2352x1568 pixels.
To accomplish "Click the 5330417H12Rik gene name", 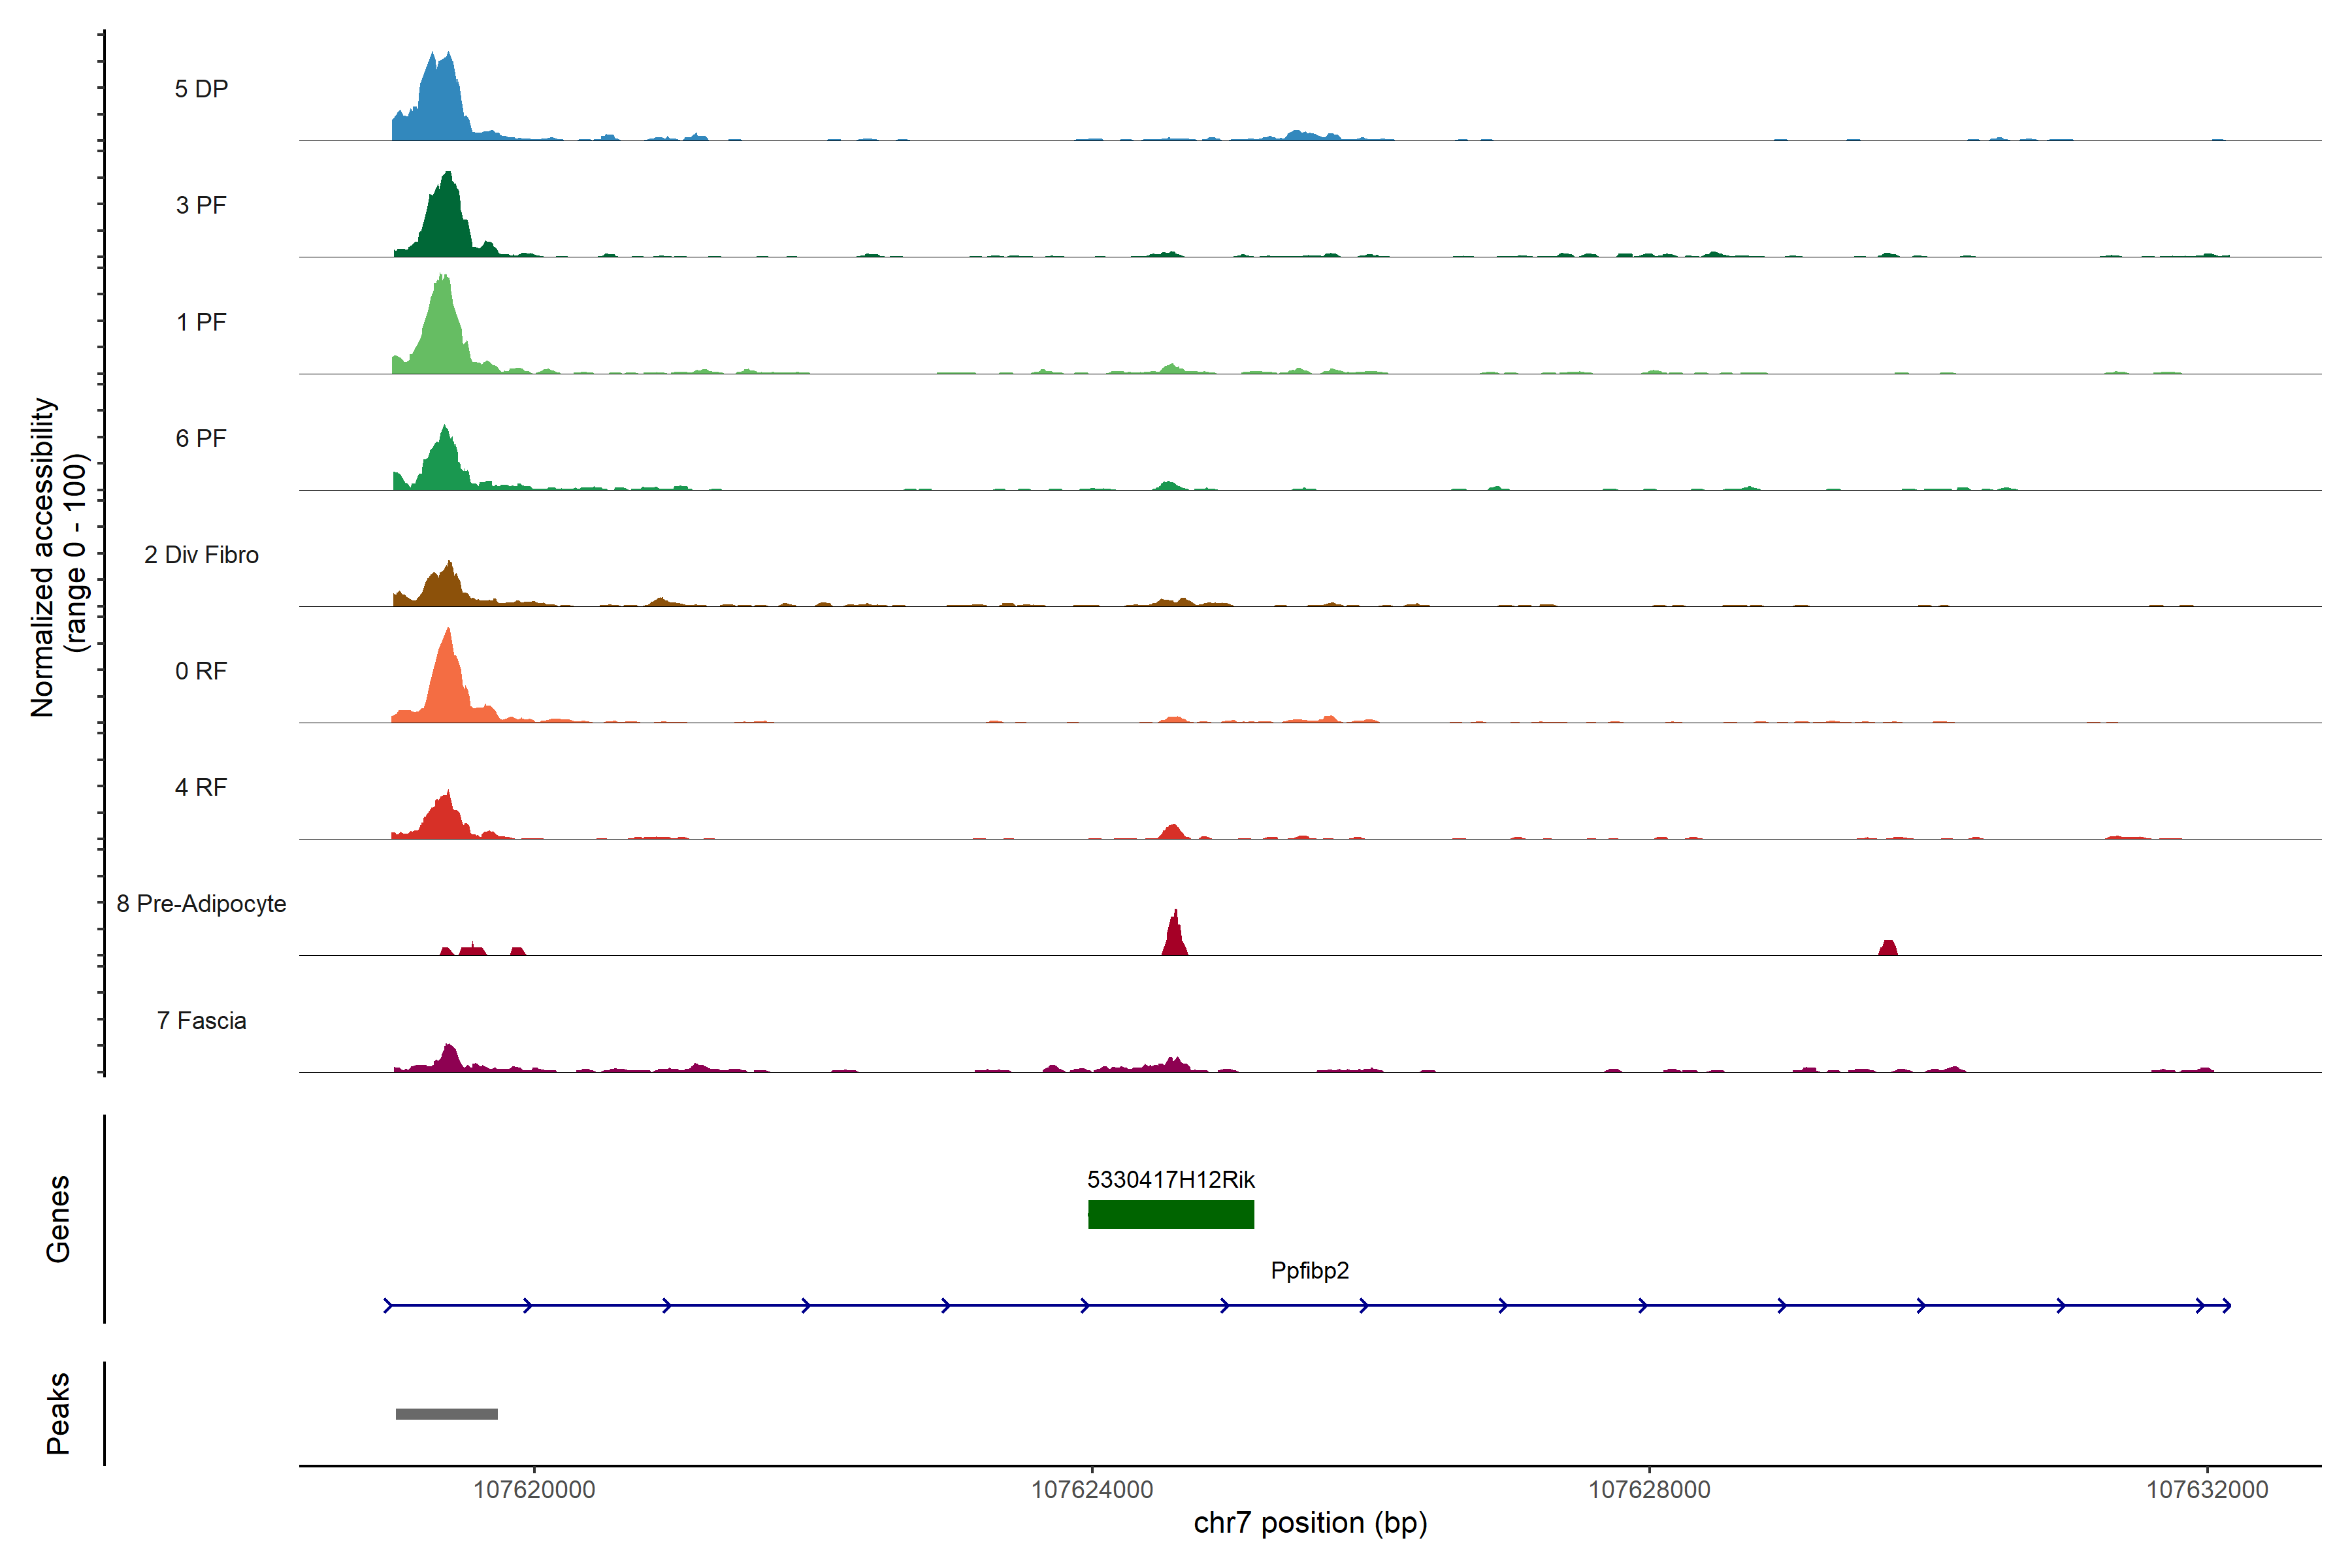I will (x=1170, y=1180).
